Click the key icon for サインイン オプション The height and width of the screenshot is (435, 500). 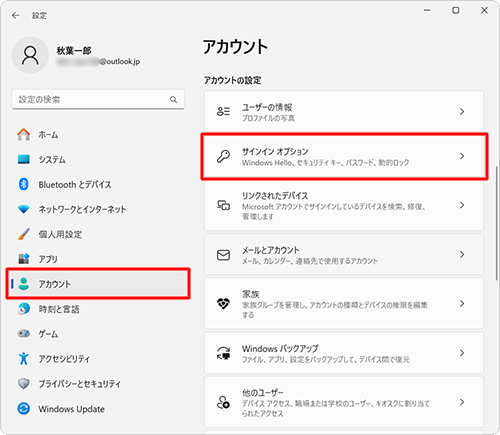point(223,156)
